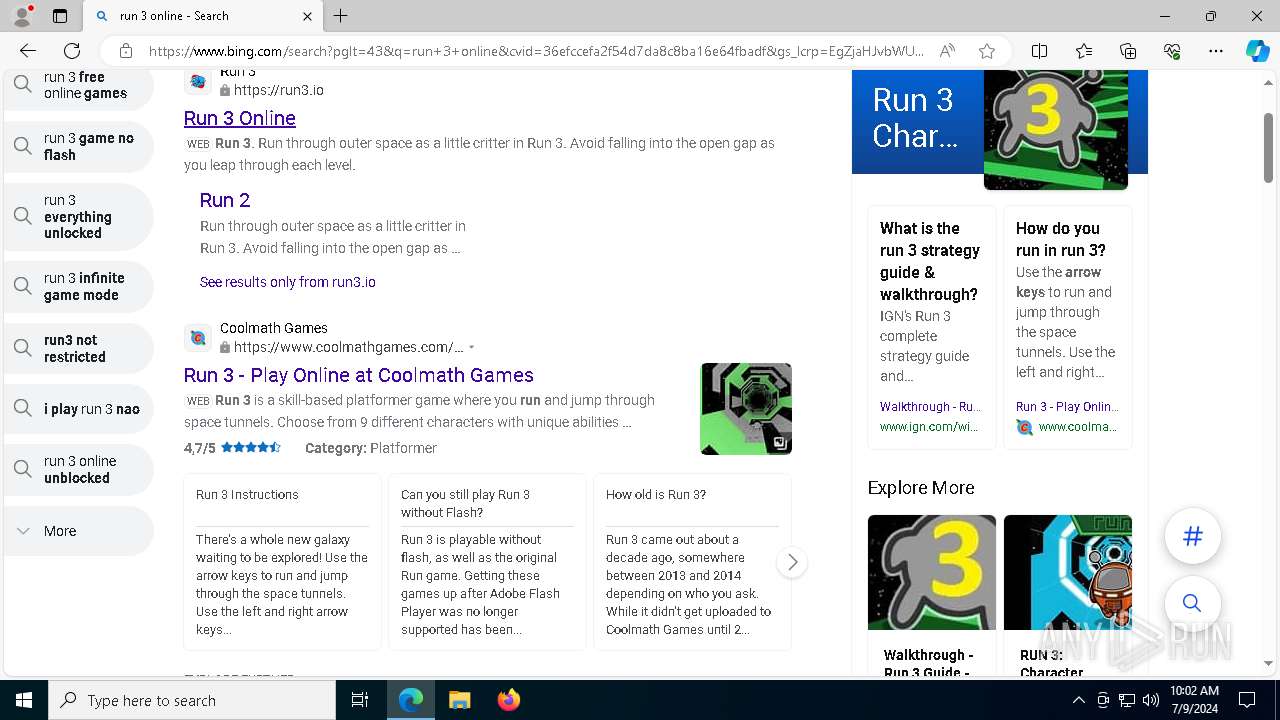Open Edge Settings and more menu
Screen dimensions: 1280x720
pyautogui.click(x=1216, y=51)
